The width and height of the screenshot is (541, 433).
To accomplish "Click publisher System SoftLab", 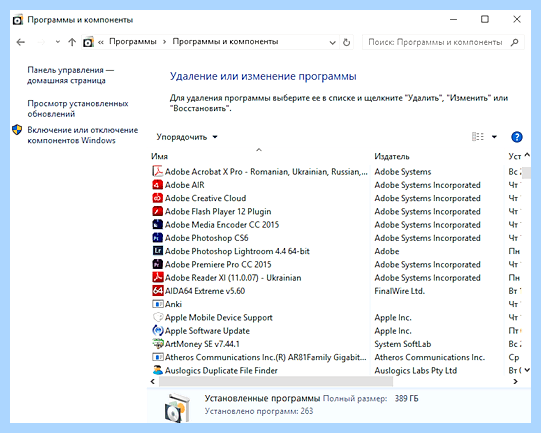I will (x=403, y=344).
